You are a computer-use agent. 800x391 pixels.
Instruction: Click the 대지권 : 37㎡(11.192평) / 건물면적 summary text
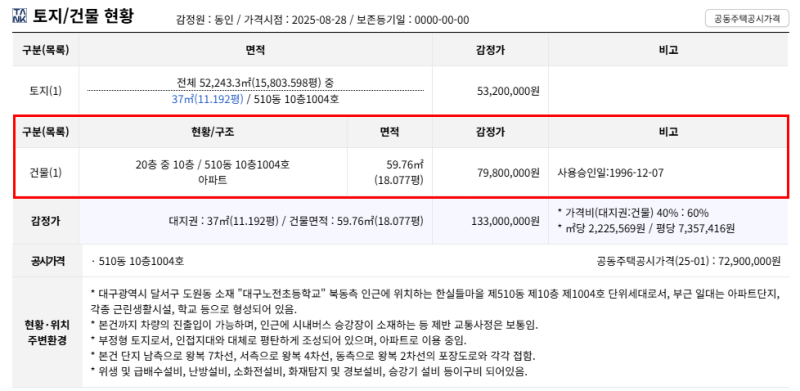(296, 222)
